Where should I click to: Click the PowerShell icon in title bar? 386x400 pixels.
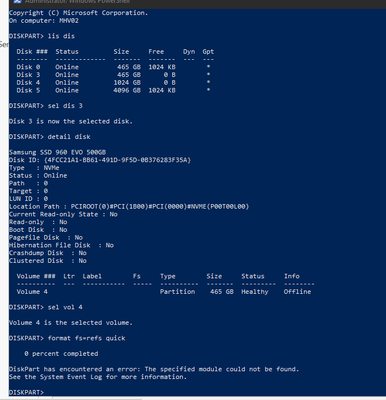point(18,1)
